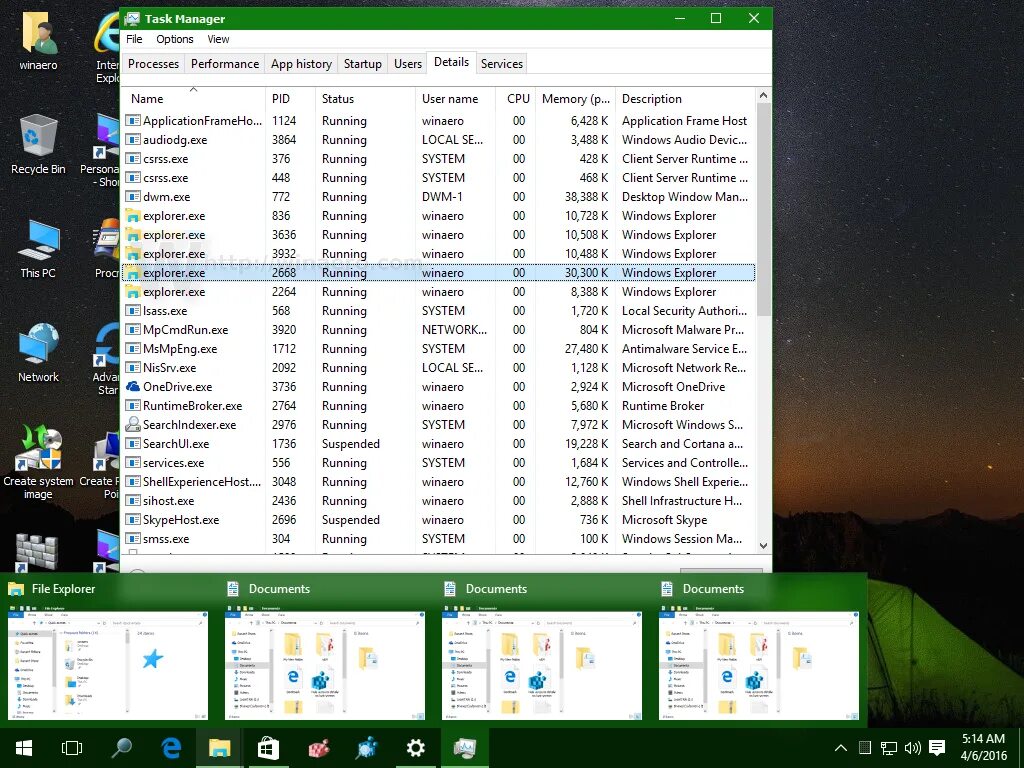
Task: Sort by the Description column header
Action: [684, 99]
